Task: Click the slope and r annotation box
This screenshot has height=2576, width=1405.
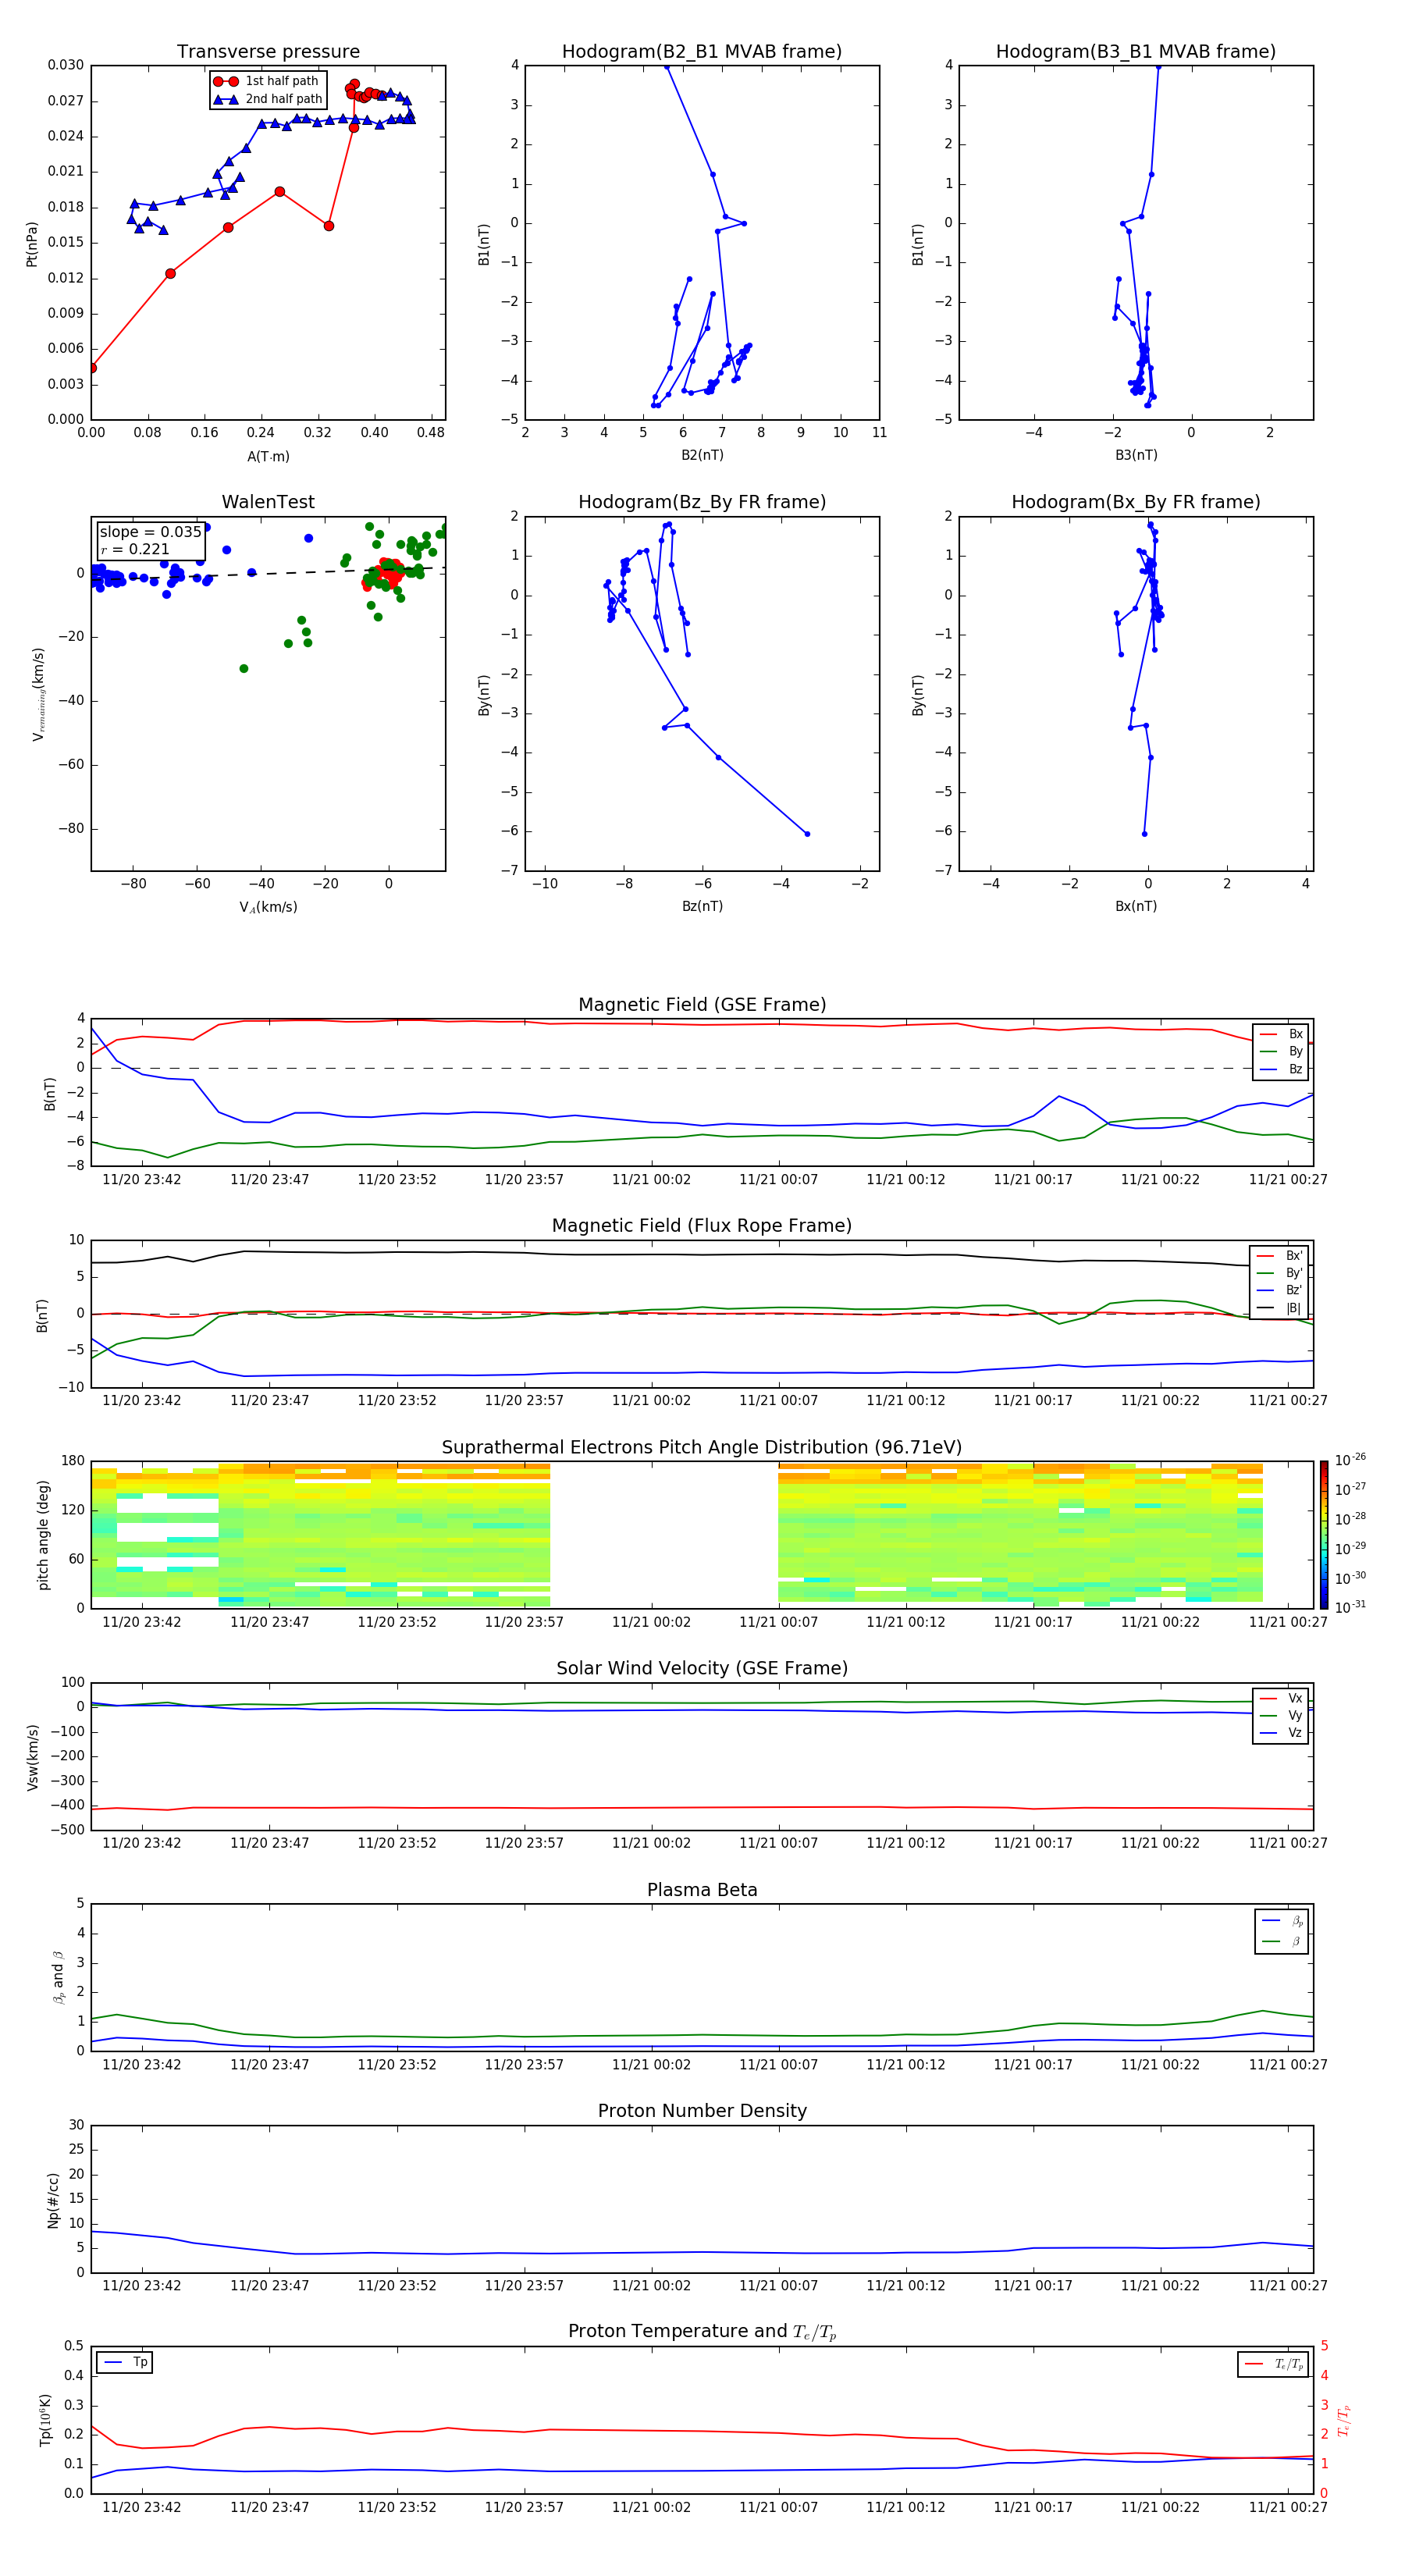Action: pyautogui.click(x=150, y=540)
